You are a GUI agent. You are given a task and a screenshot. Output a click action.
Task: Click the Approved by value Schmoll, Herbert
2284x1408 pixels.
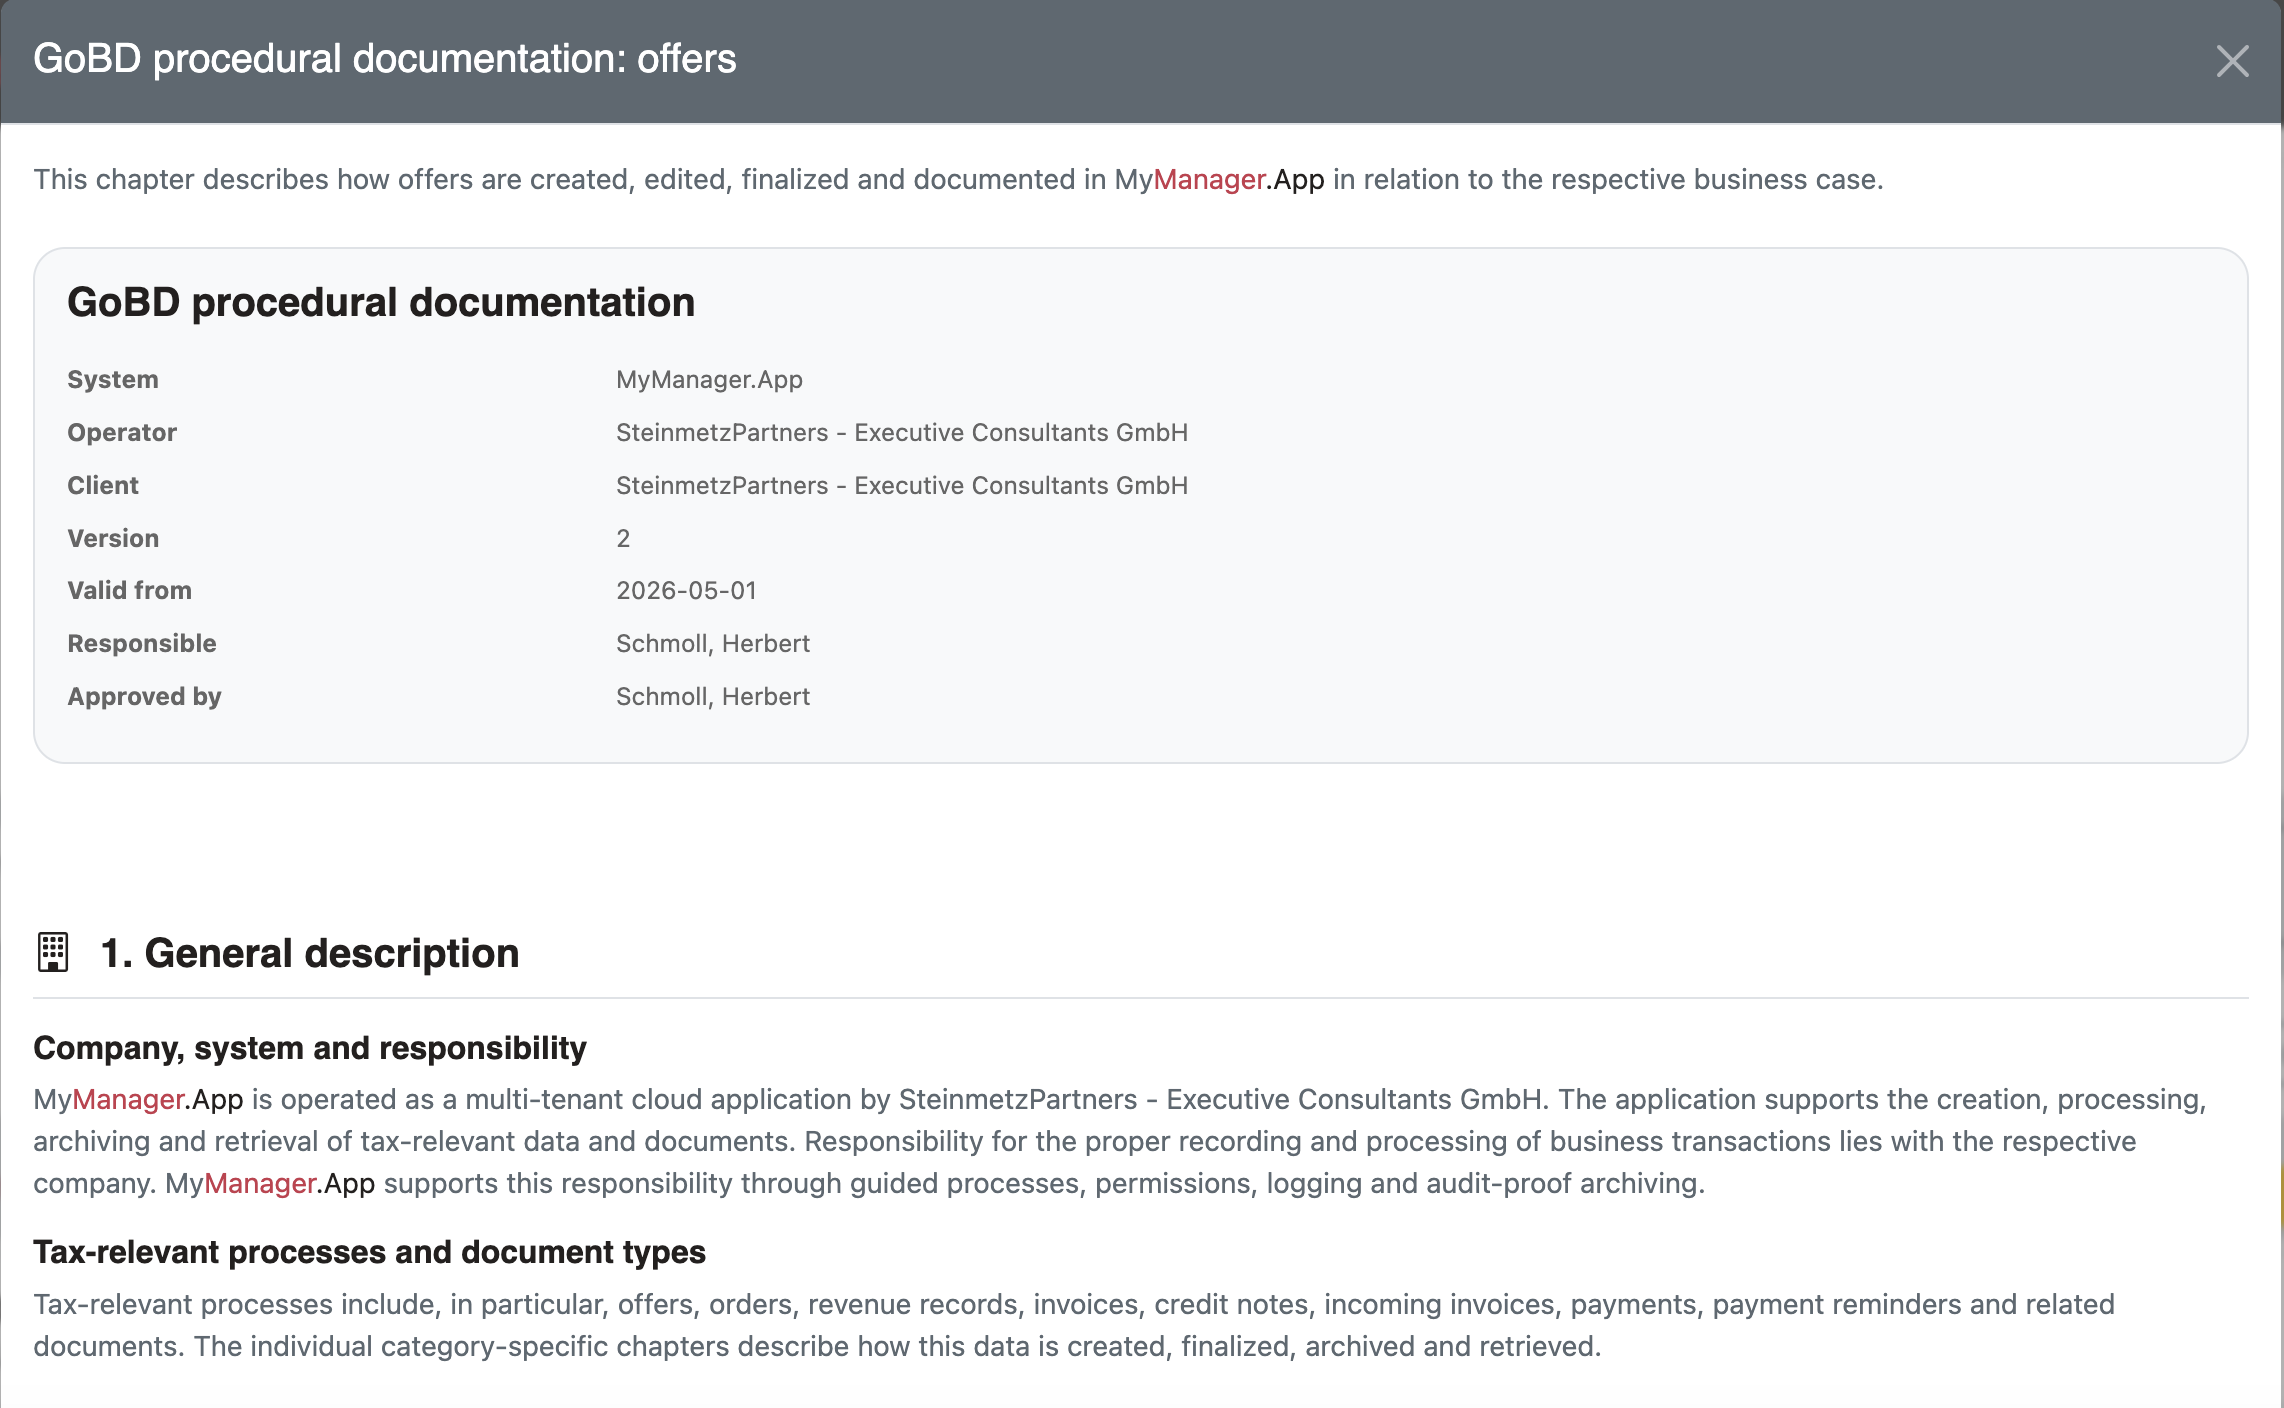pos(713,696)
